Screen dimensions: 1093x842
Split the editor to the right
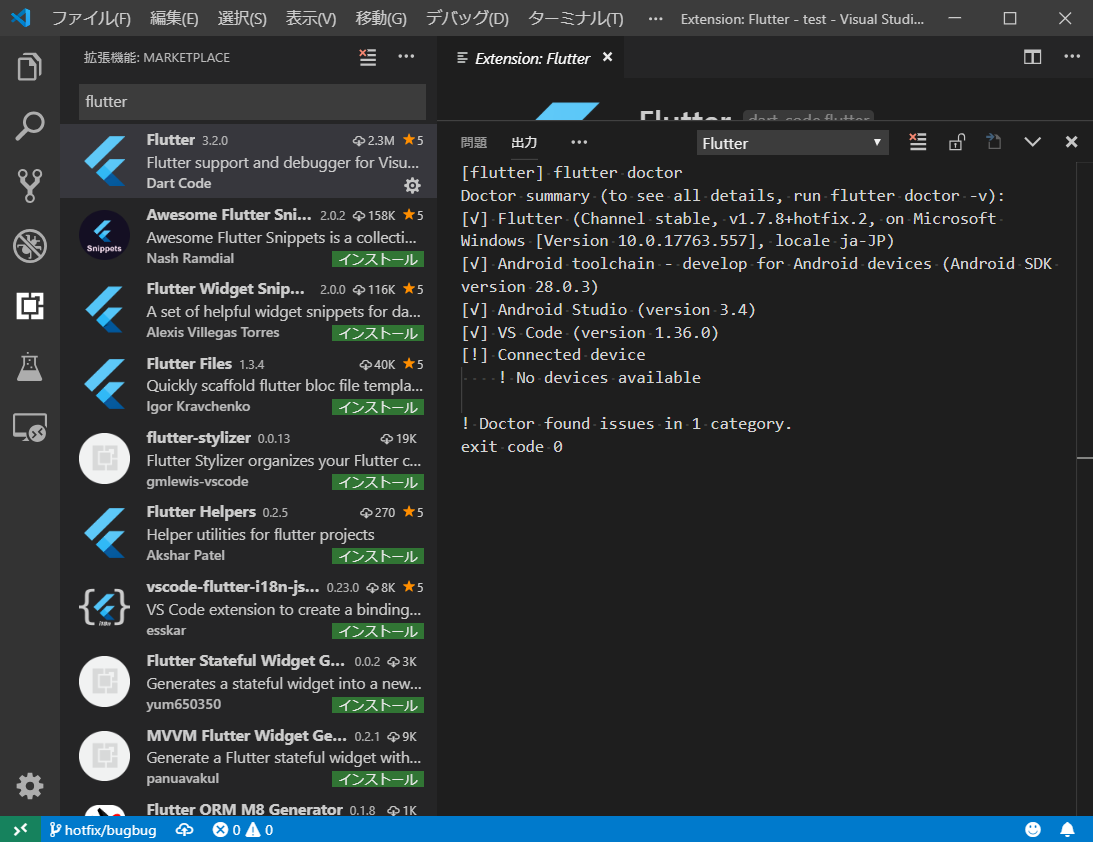coord(1032,57)
